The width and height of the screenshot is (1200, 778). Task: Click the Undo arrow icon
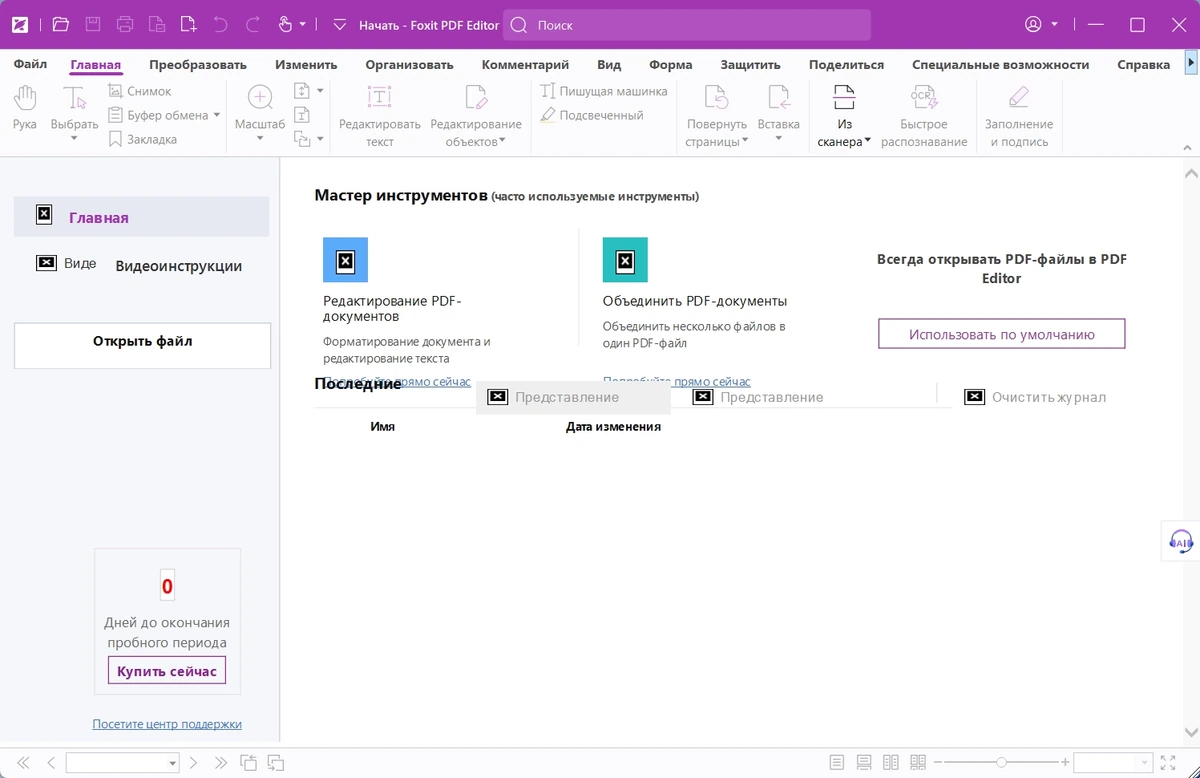(220, 25)
